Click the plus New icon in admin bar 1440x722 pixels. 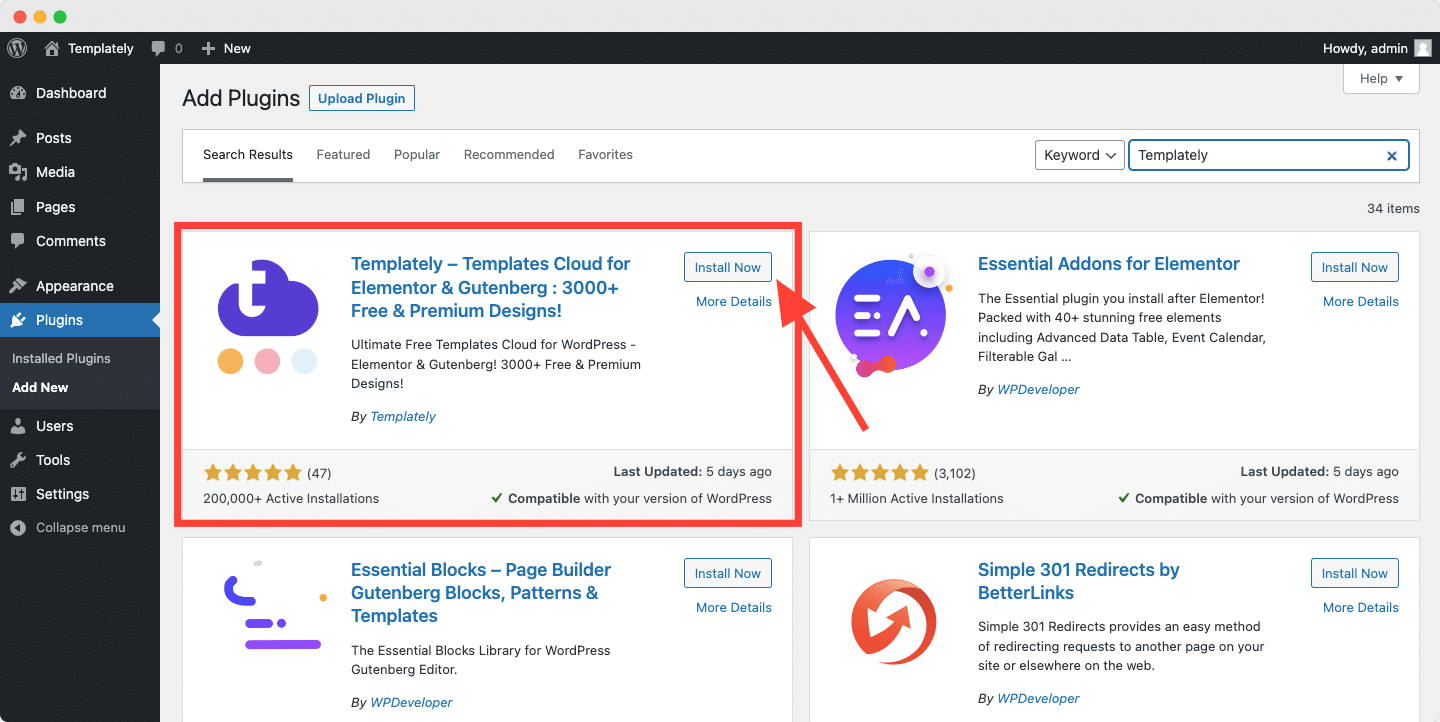208,48
